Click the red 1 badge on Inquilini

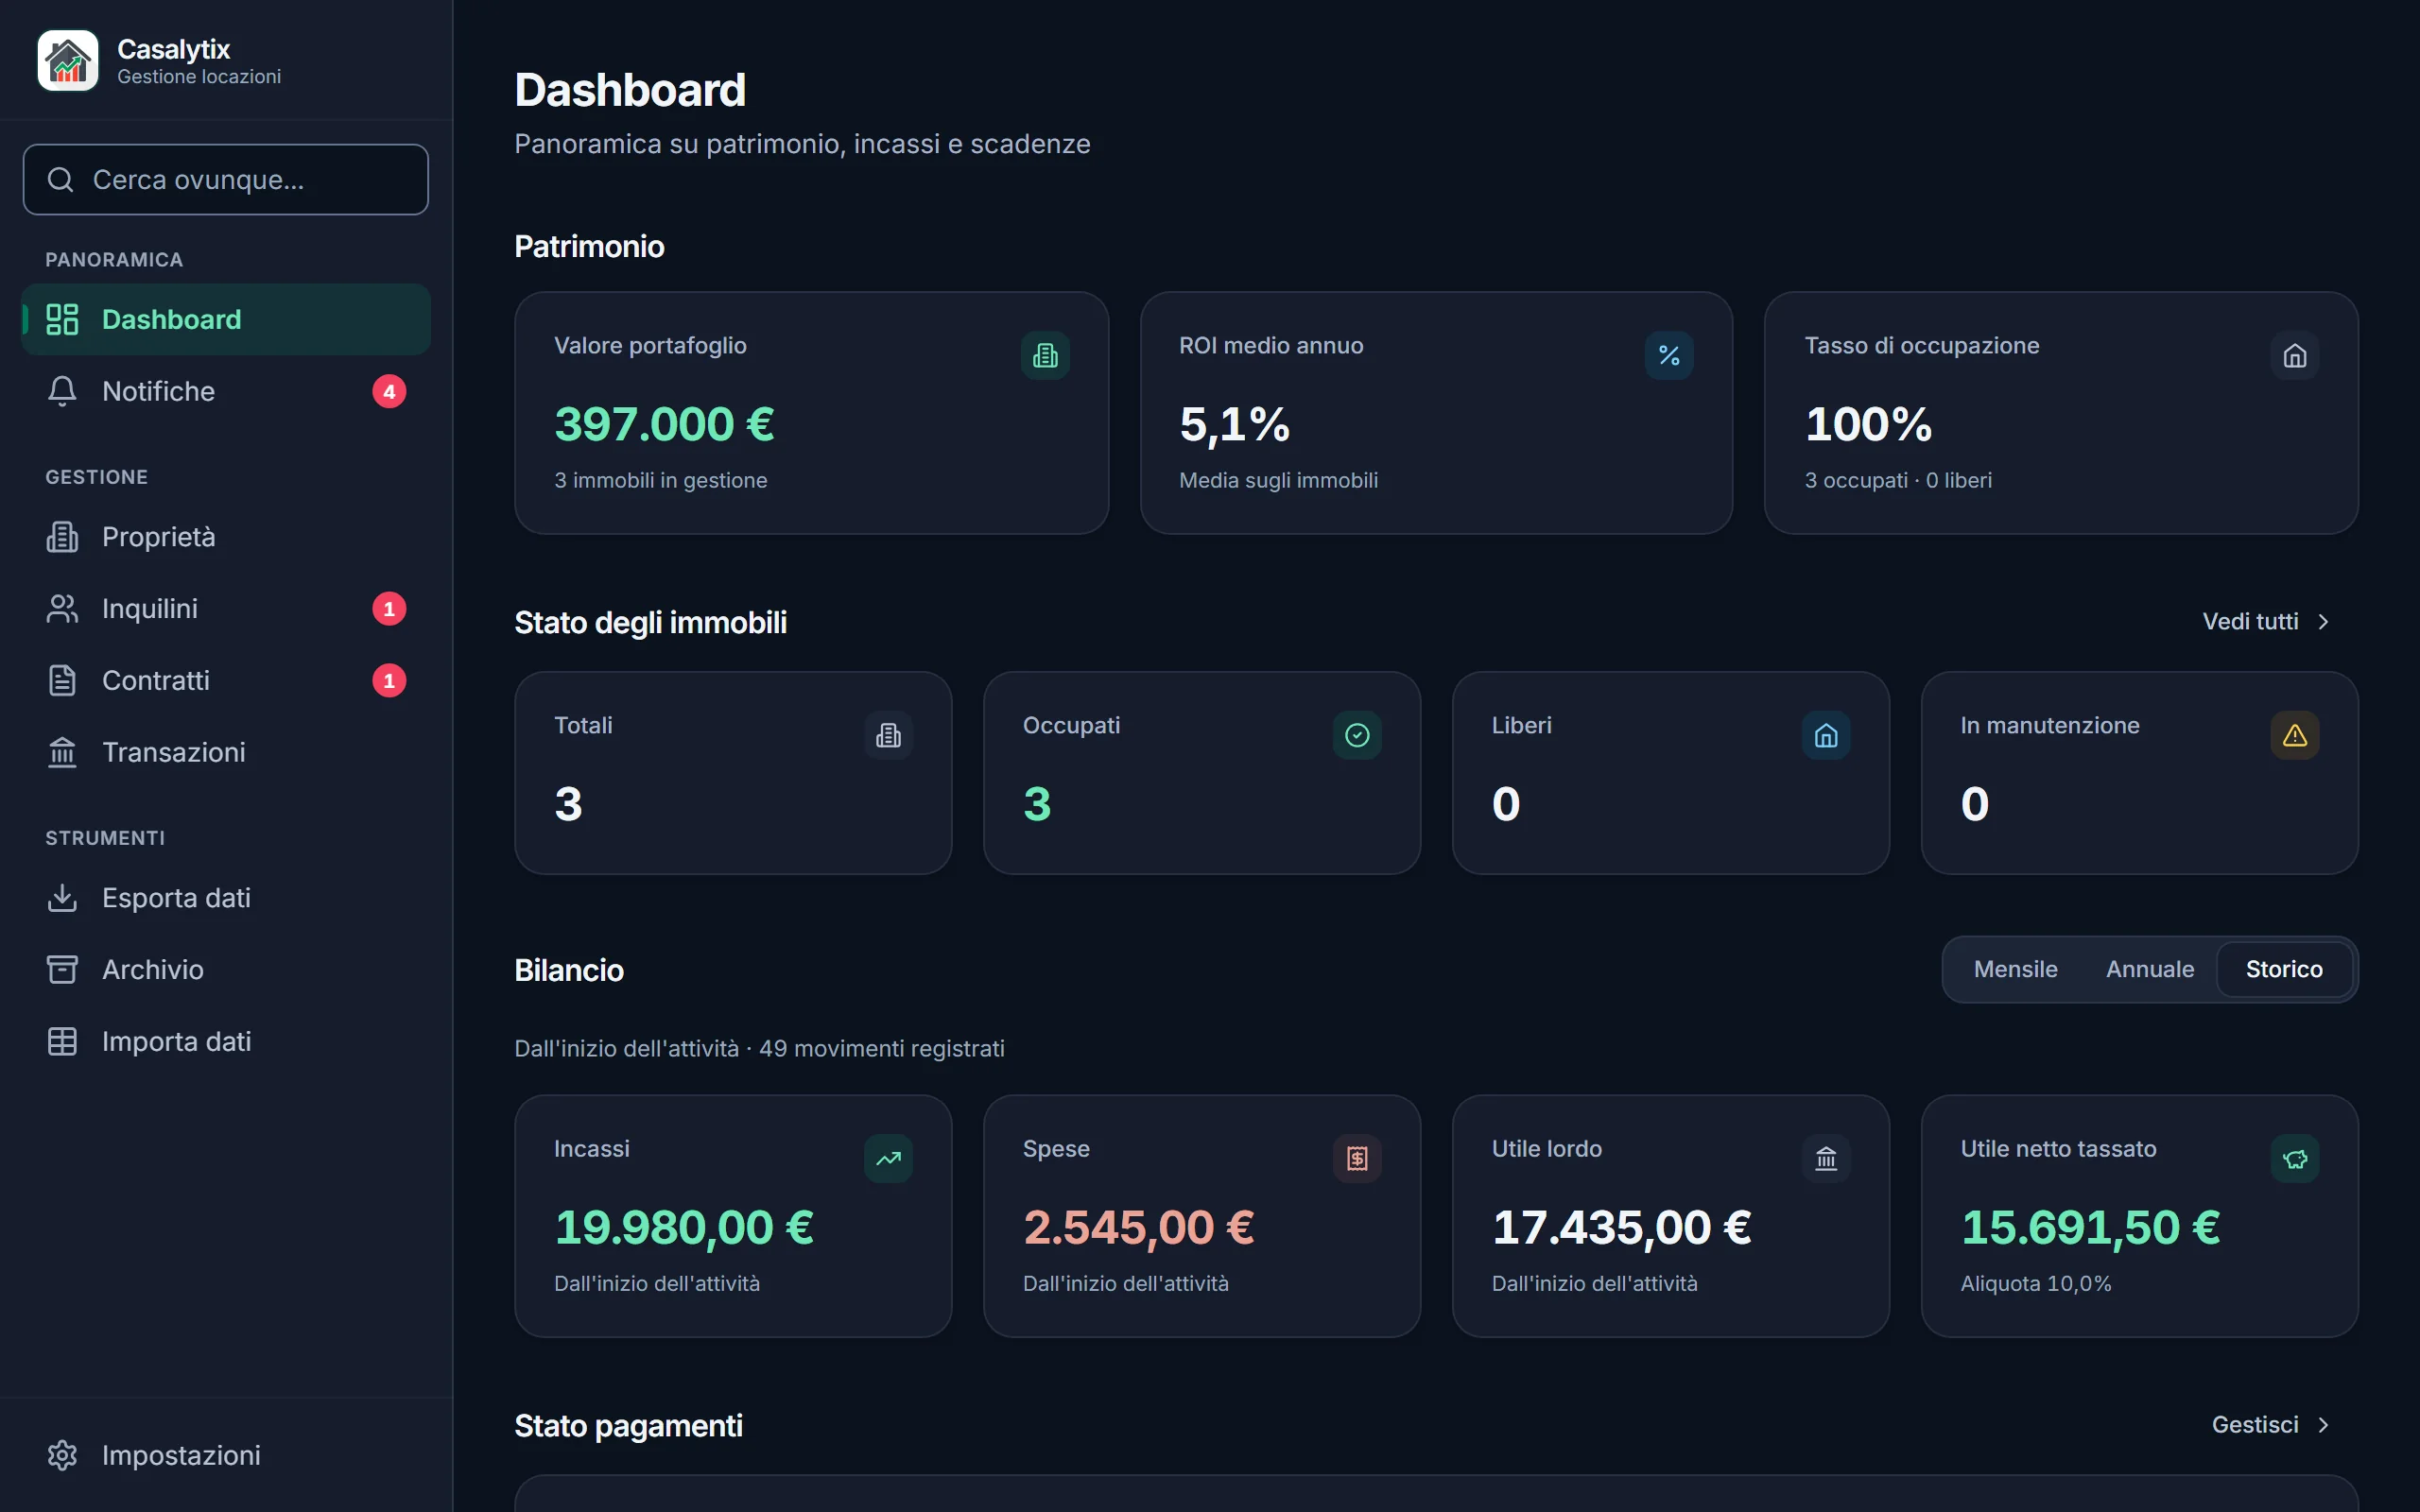coord(389,609)
